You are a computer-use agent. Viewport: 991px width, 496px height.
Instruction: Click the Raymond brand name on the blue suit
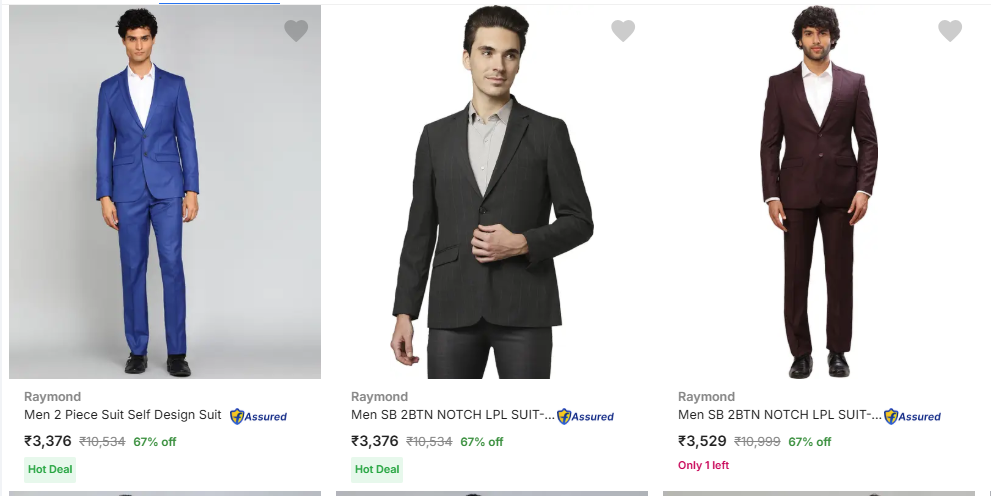(x=52, y=397)
